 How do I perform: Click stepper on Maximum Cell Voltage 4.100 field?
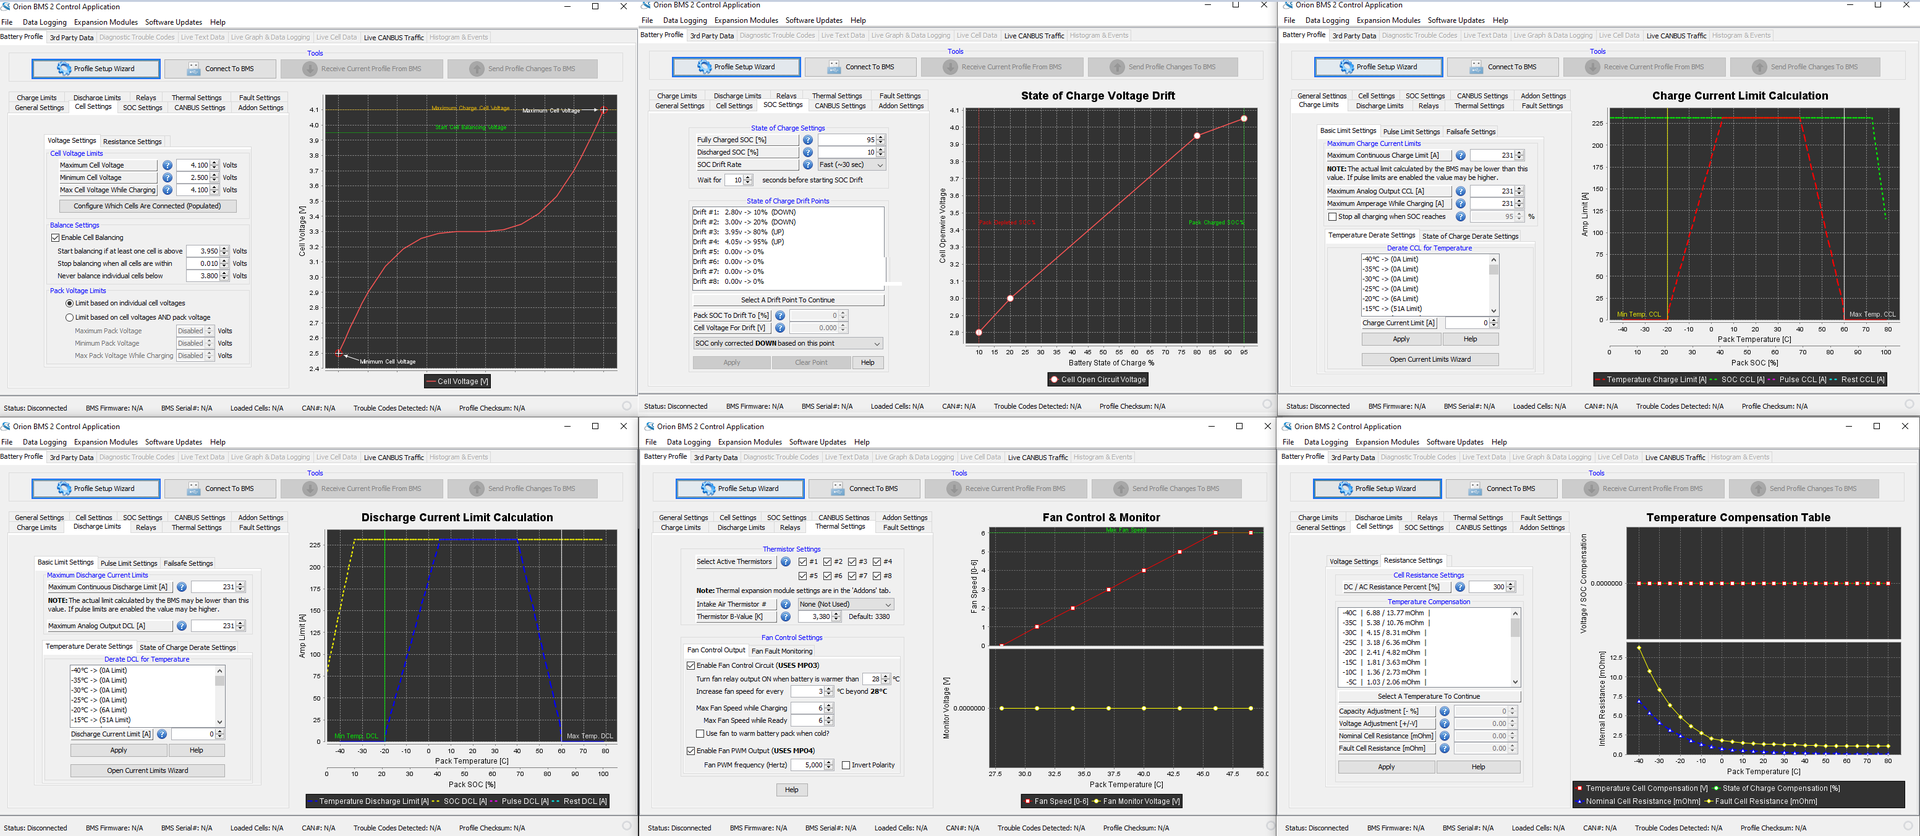coord(213,165)
